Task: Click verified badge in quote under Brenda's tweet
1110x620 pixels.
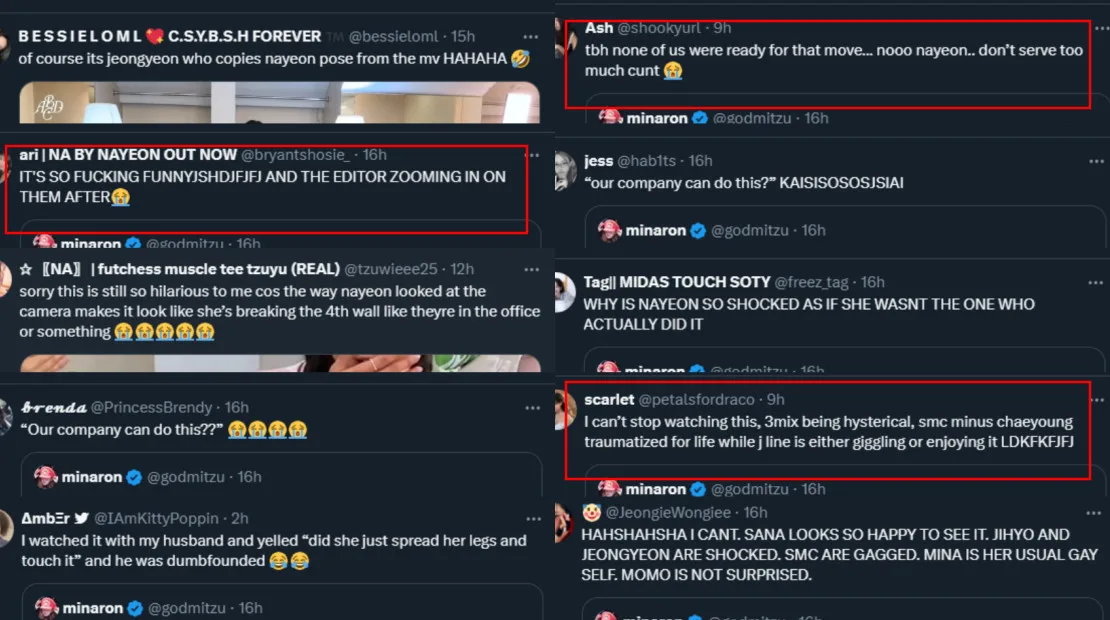Action: pos(134,477)
